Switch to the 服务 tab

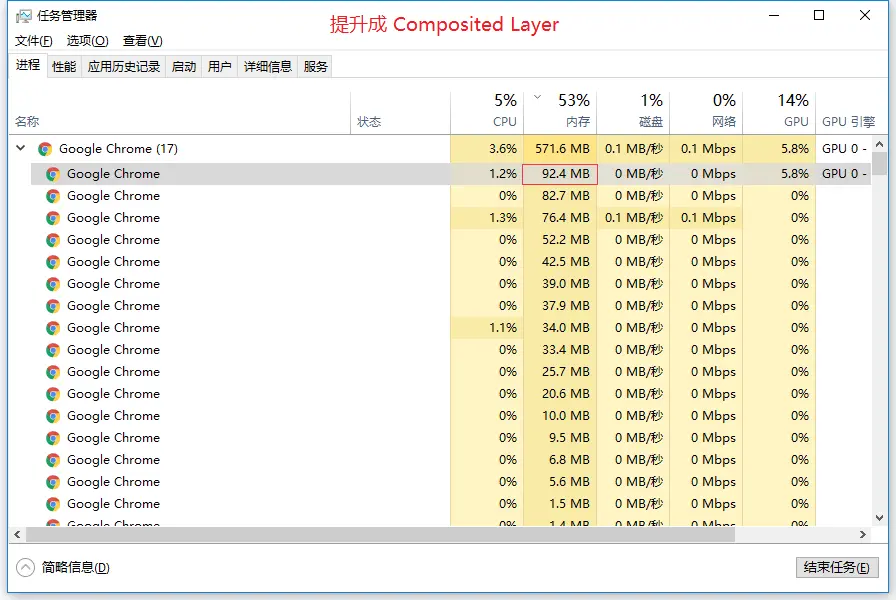(315, 67)
